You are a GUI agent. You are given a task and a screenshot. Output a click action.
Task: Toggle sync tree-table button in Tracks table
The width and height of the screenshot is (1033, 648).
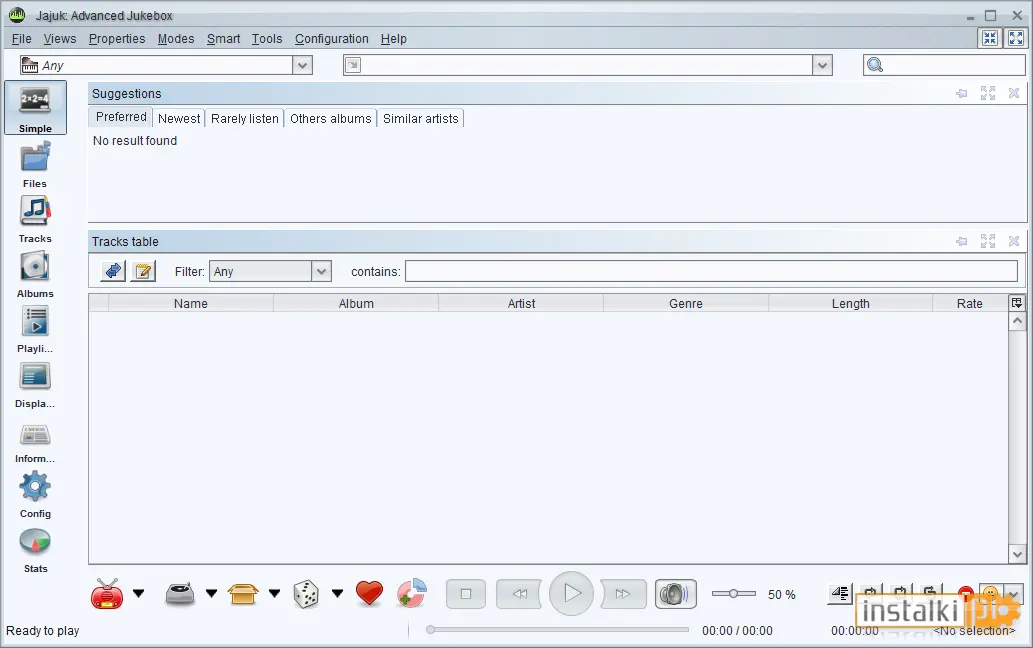[113, 271]
